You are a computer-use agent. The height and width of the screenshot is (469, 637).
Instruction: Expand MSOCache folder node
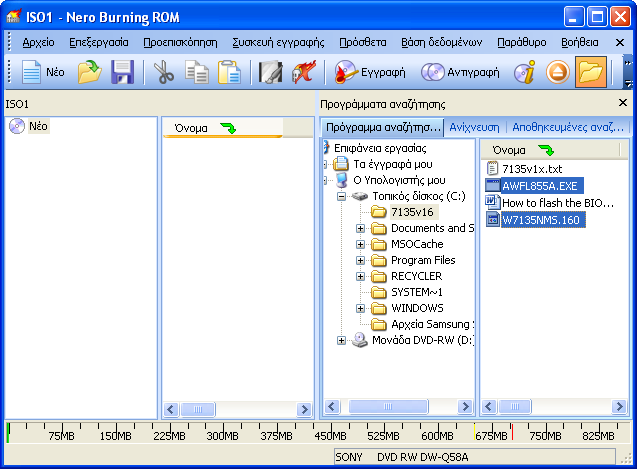360,244
